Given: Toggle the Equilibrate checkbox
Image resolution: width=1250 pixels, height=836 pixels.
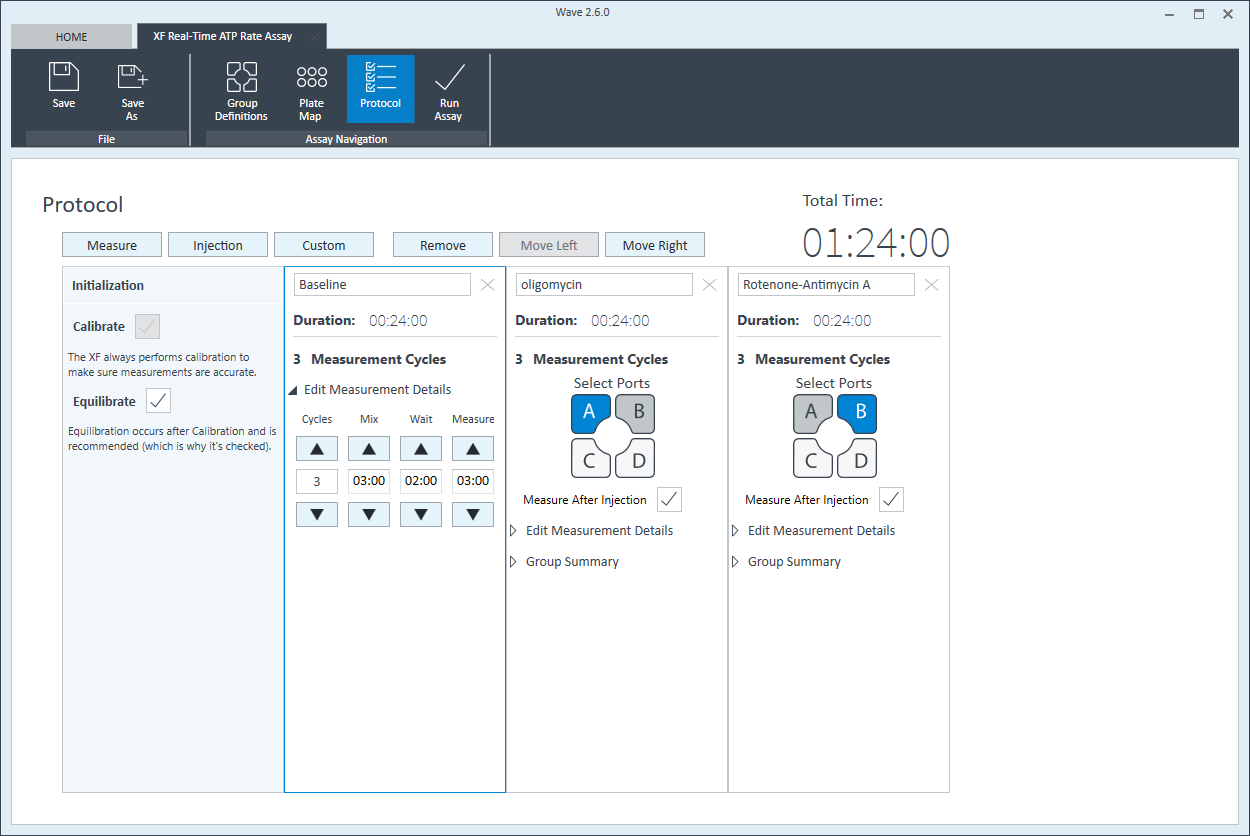Looking at the screenshot, I should pyautogui.click(x=158, y=401).
